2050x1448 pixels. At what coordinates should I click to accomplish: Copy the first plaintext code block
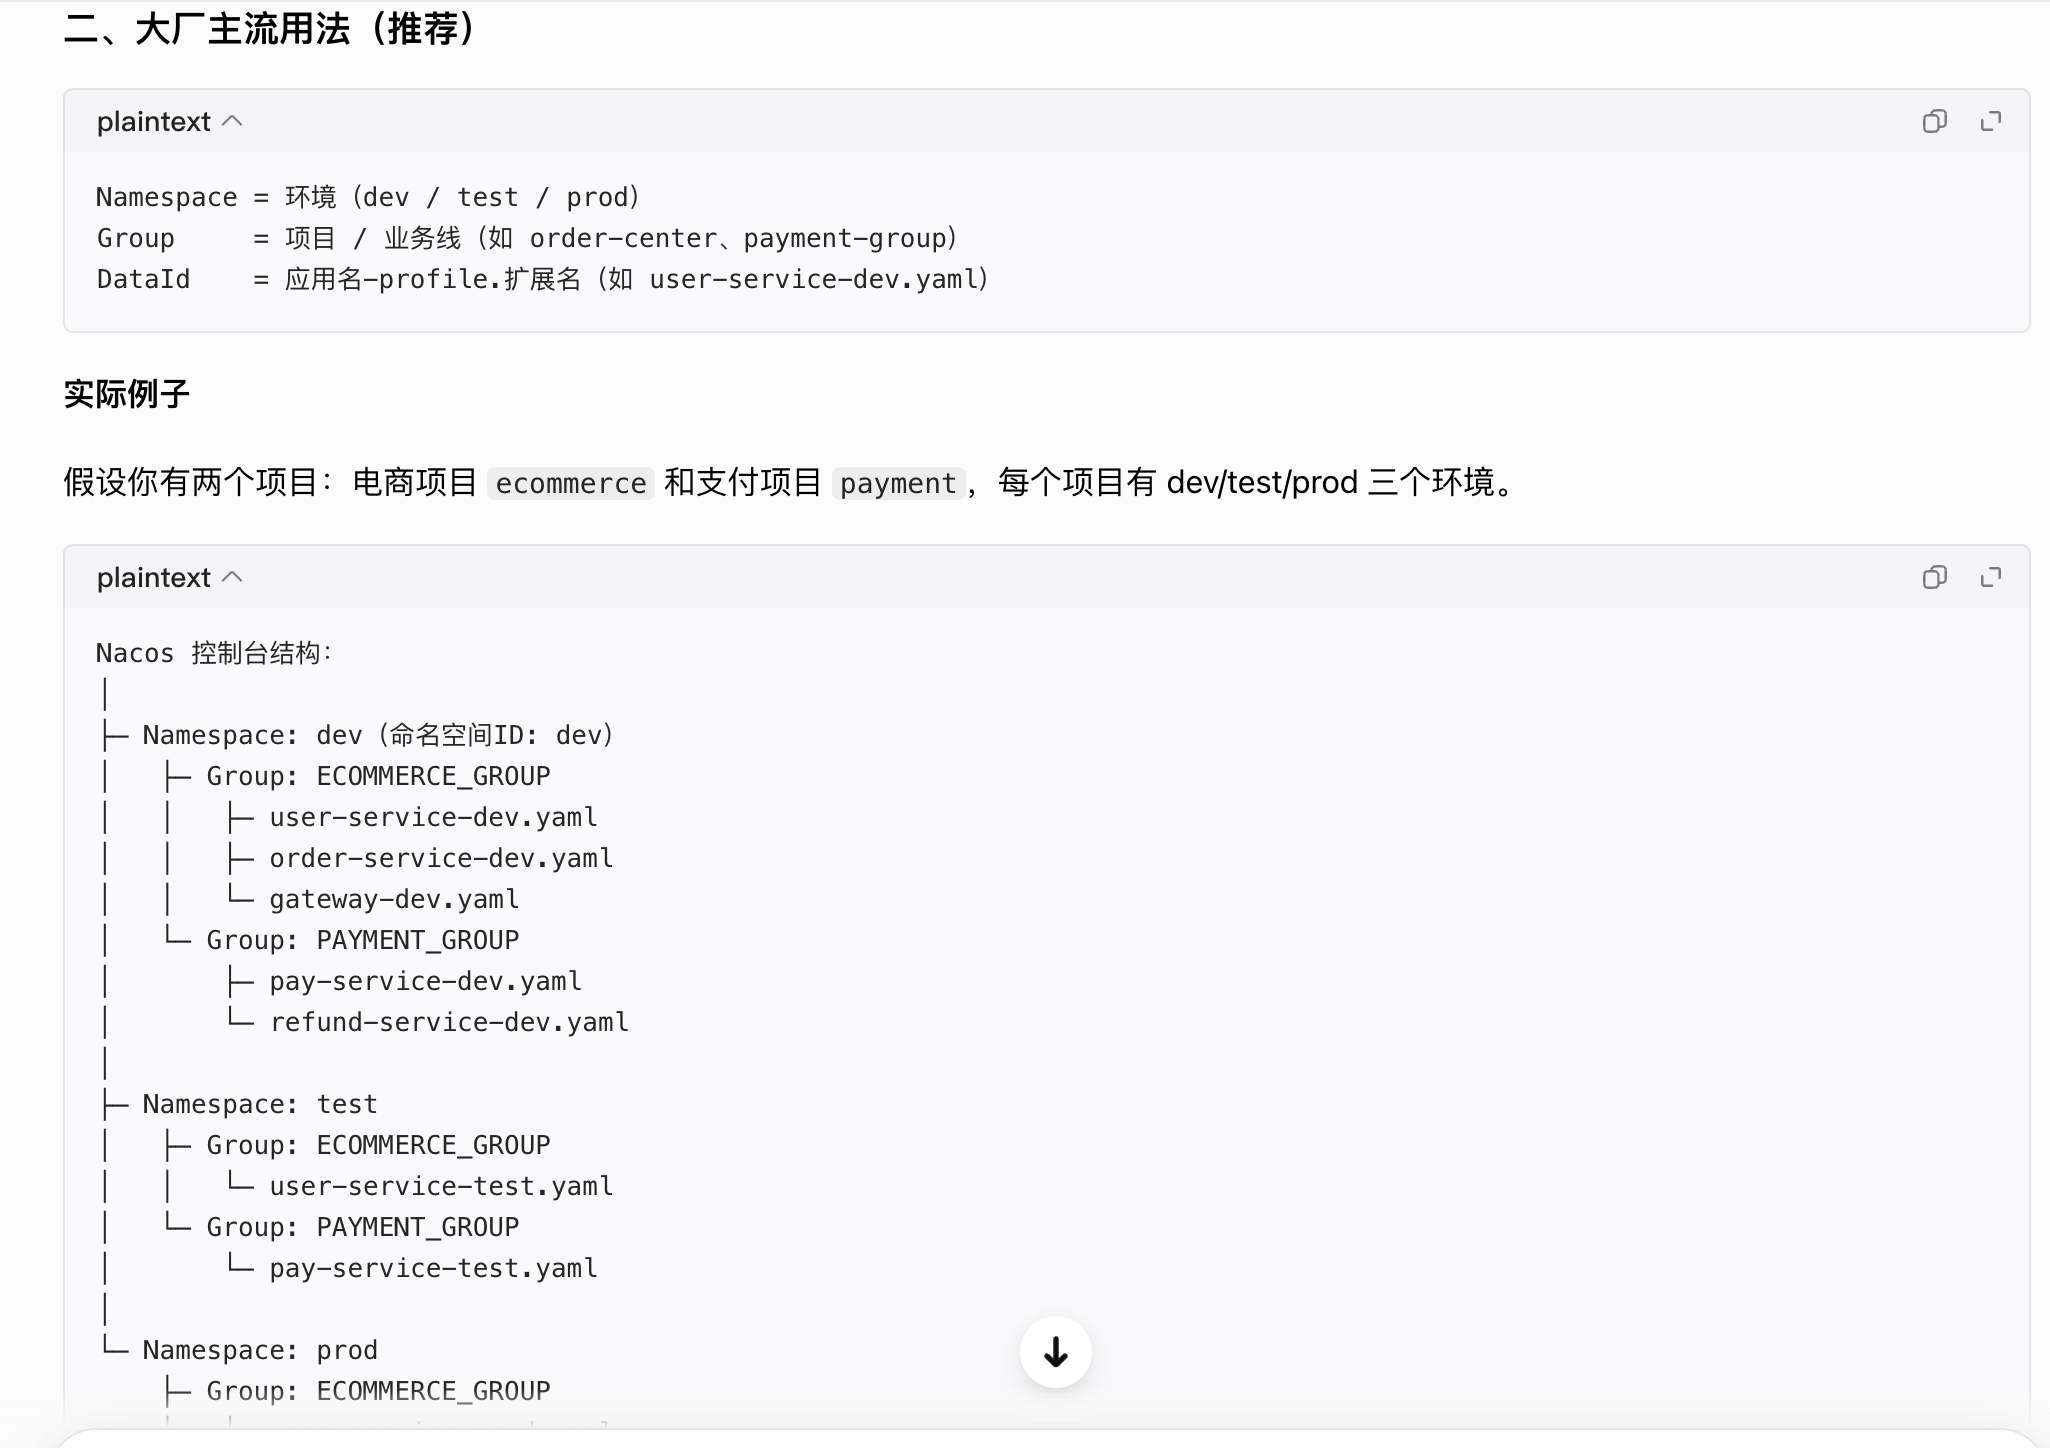(1934, 121)
